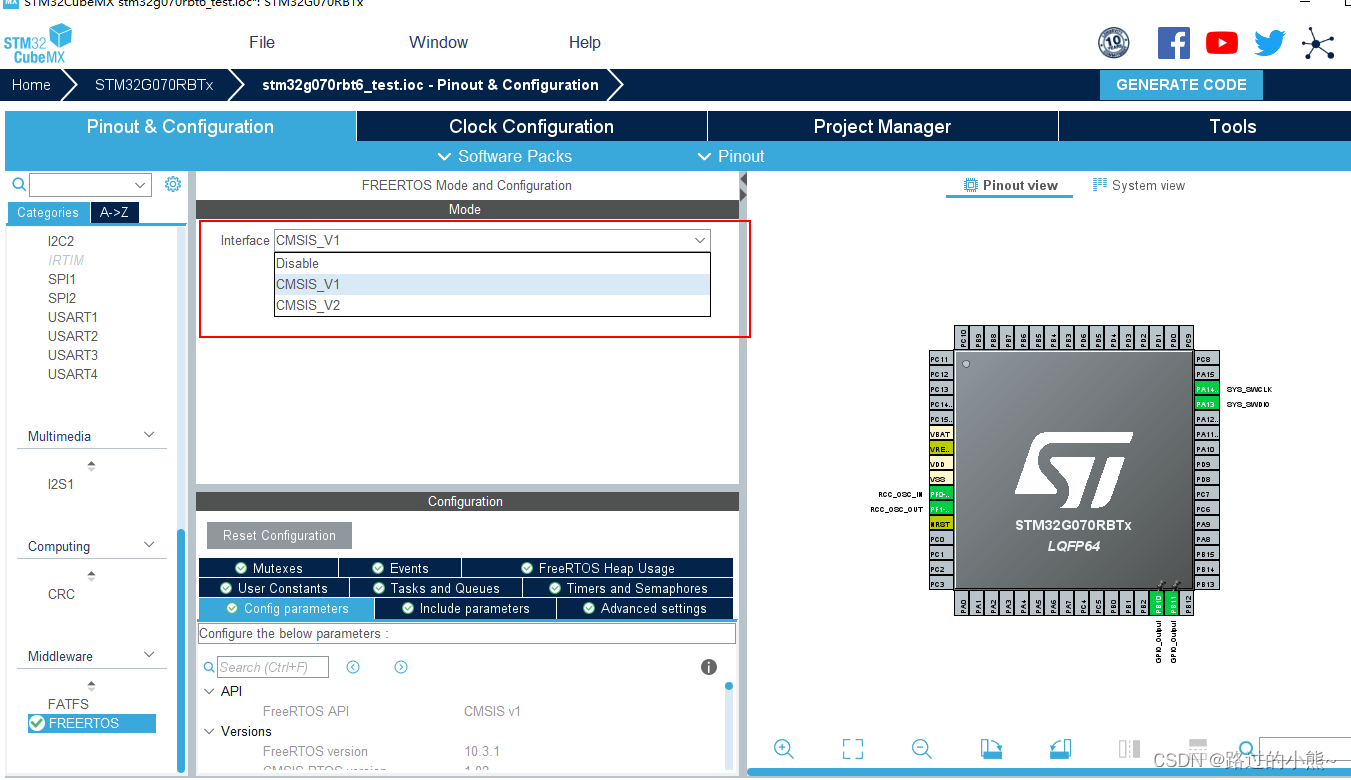Image resolution: width=1351 pixels, height=780 pixels.
Task: Collapse the API parameter group
Action: coord(209,691)
